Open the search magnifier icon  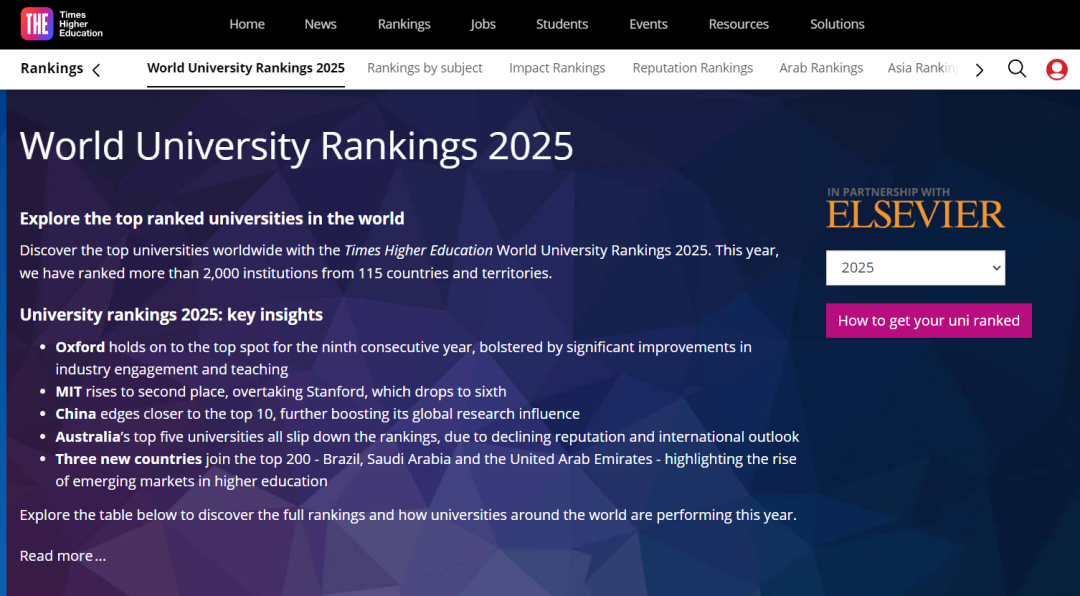[x=1017, y=69]
